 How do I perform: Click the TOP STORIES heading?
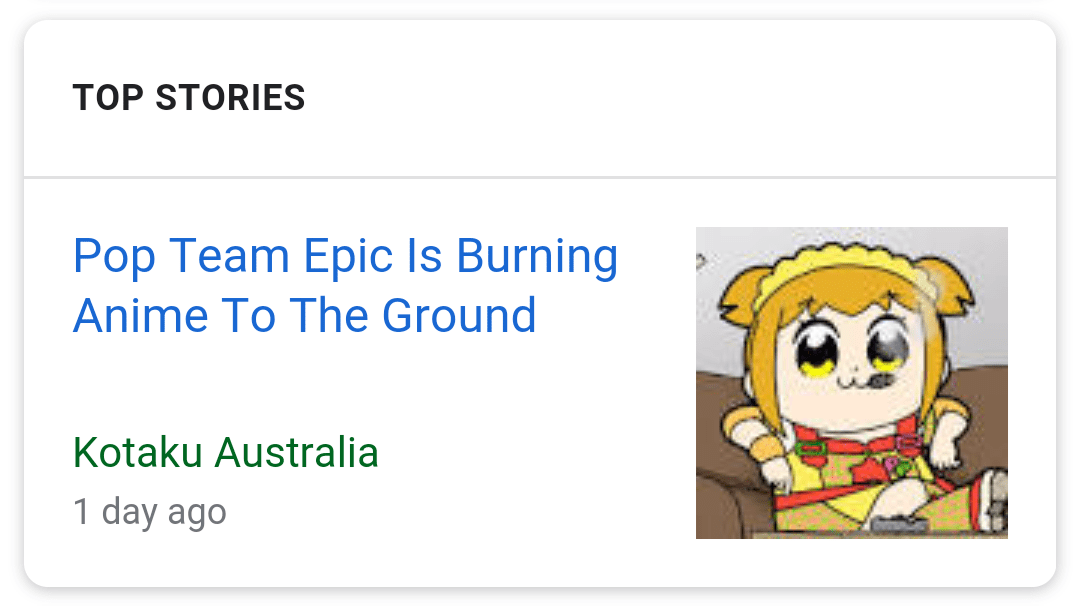coord(189,97)
